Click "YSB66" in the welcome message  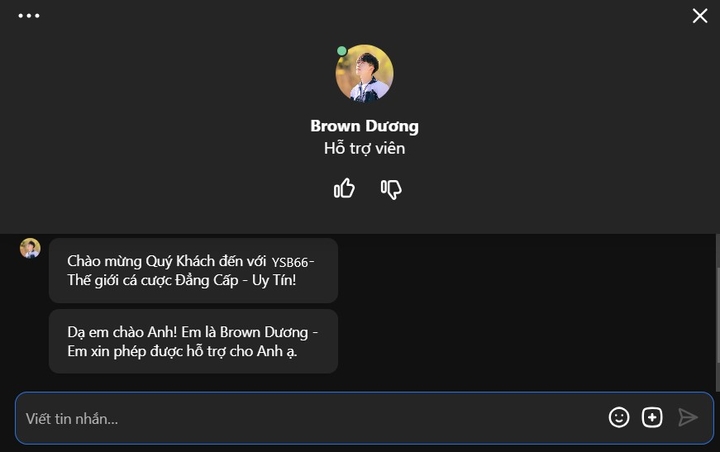pos(291,261)
